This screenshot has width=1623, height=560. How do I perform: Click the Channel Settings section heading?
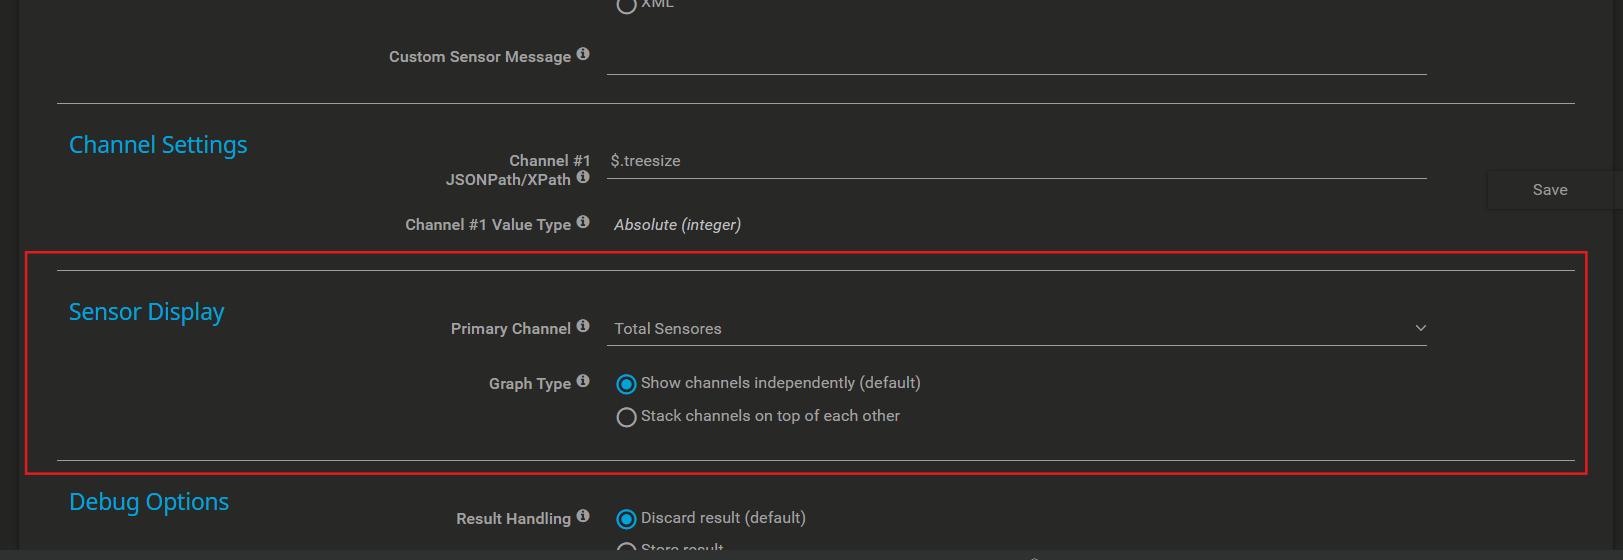tap(158, 145)
